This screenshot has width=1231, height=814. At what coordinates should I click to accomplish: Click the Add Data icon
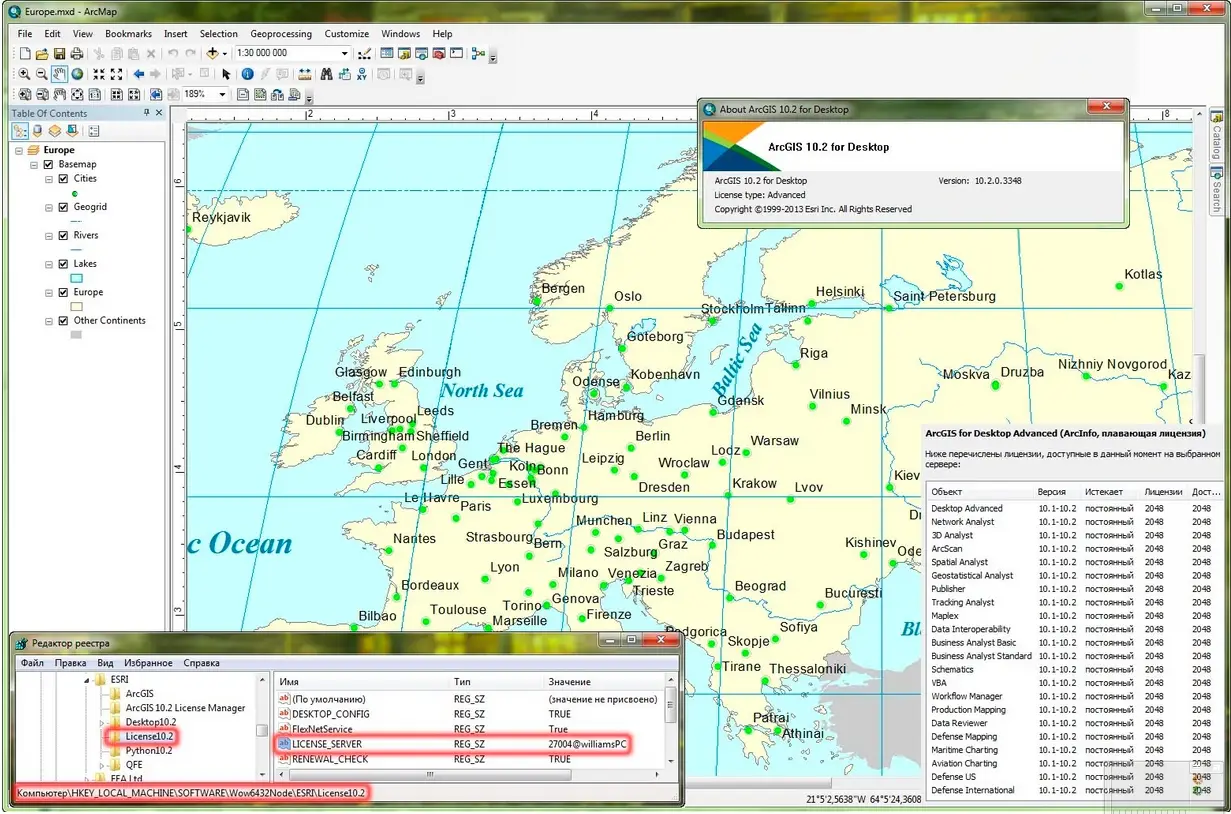click(211, 53)
